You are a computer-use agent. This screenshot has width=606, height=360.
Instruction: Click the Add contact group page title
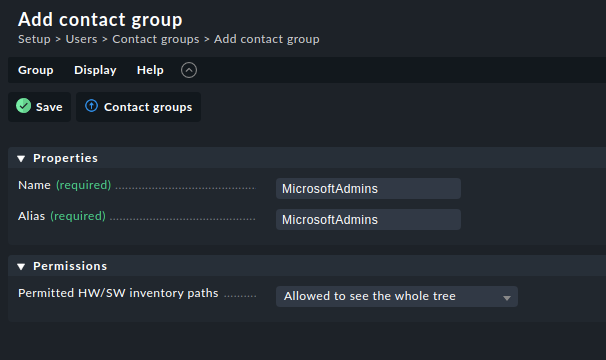(x=100, y=20)
